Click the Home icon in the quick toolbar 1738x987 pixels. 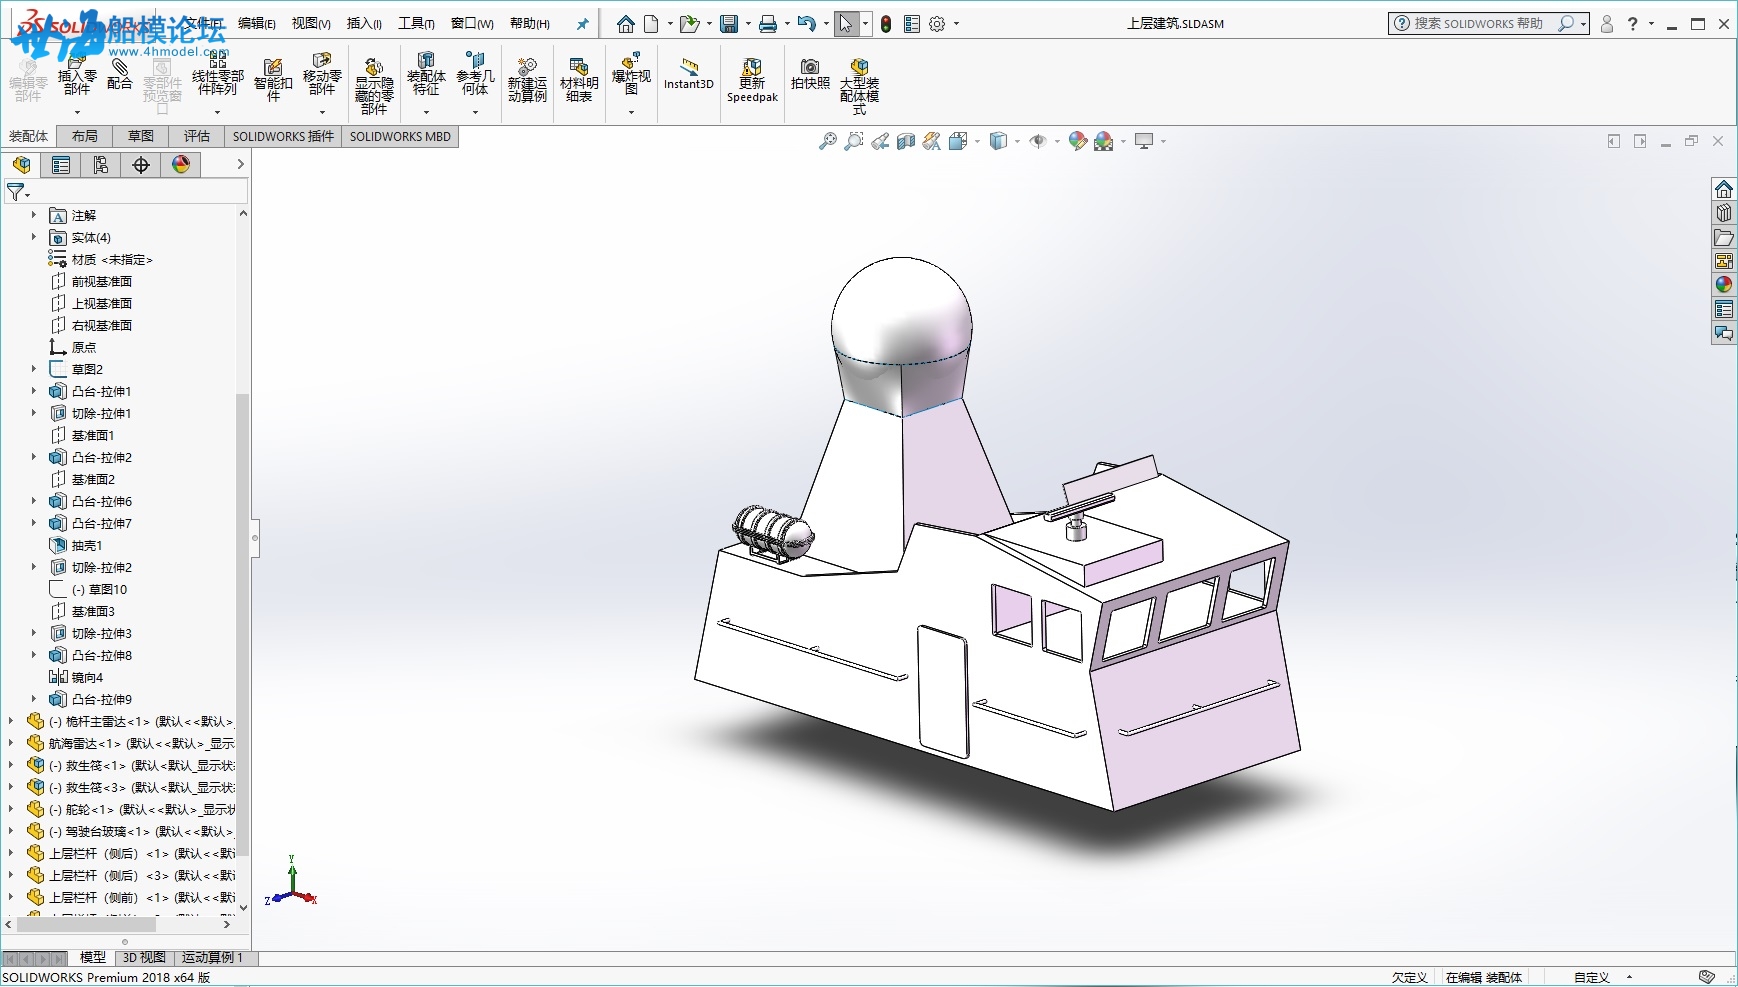point(625,24)
